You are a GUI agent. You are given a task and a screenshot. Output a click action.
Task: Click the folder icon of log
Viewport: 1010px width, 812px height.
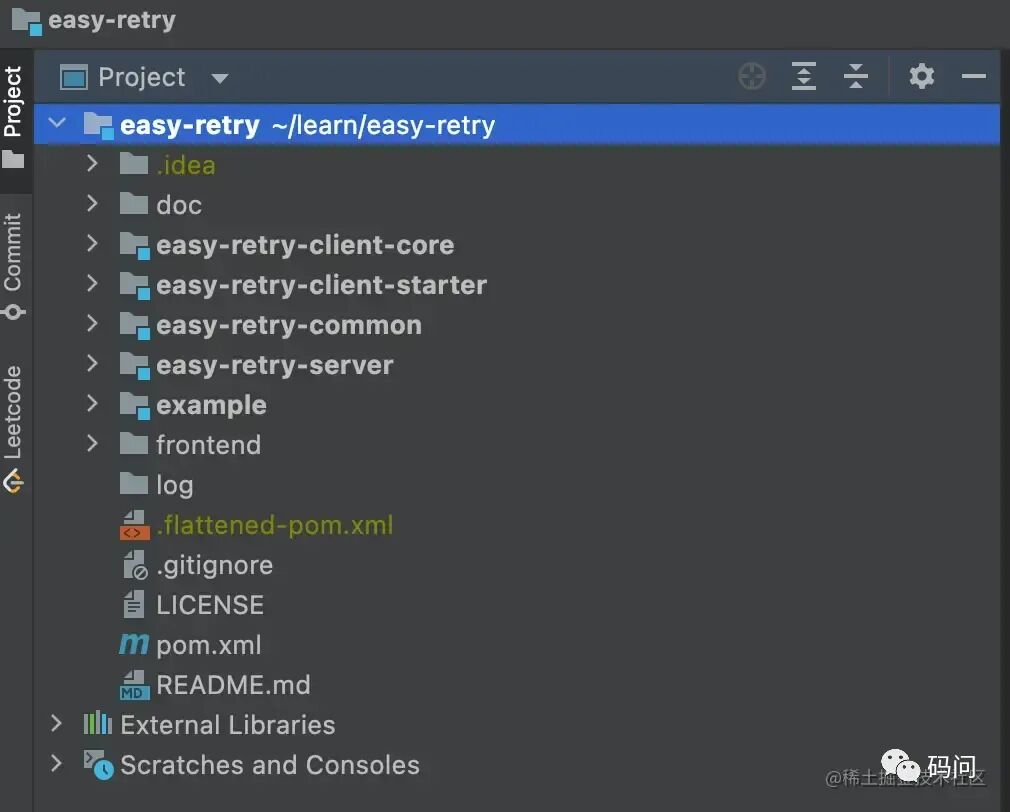point(134,484)
